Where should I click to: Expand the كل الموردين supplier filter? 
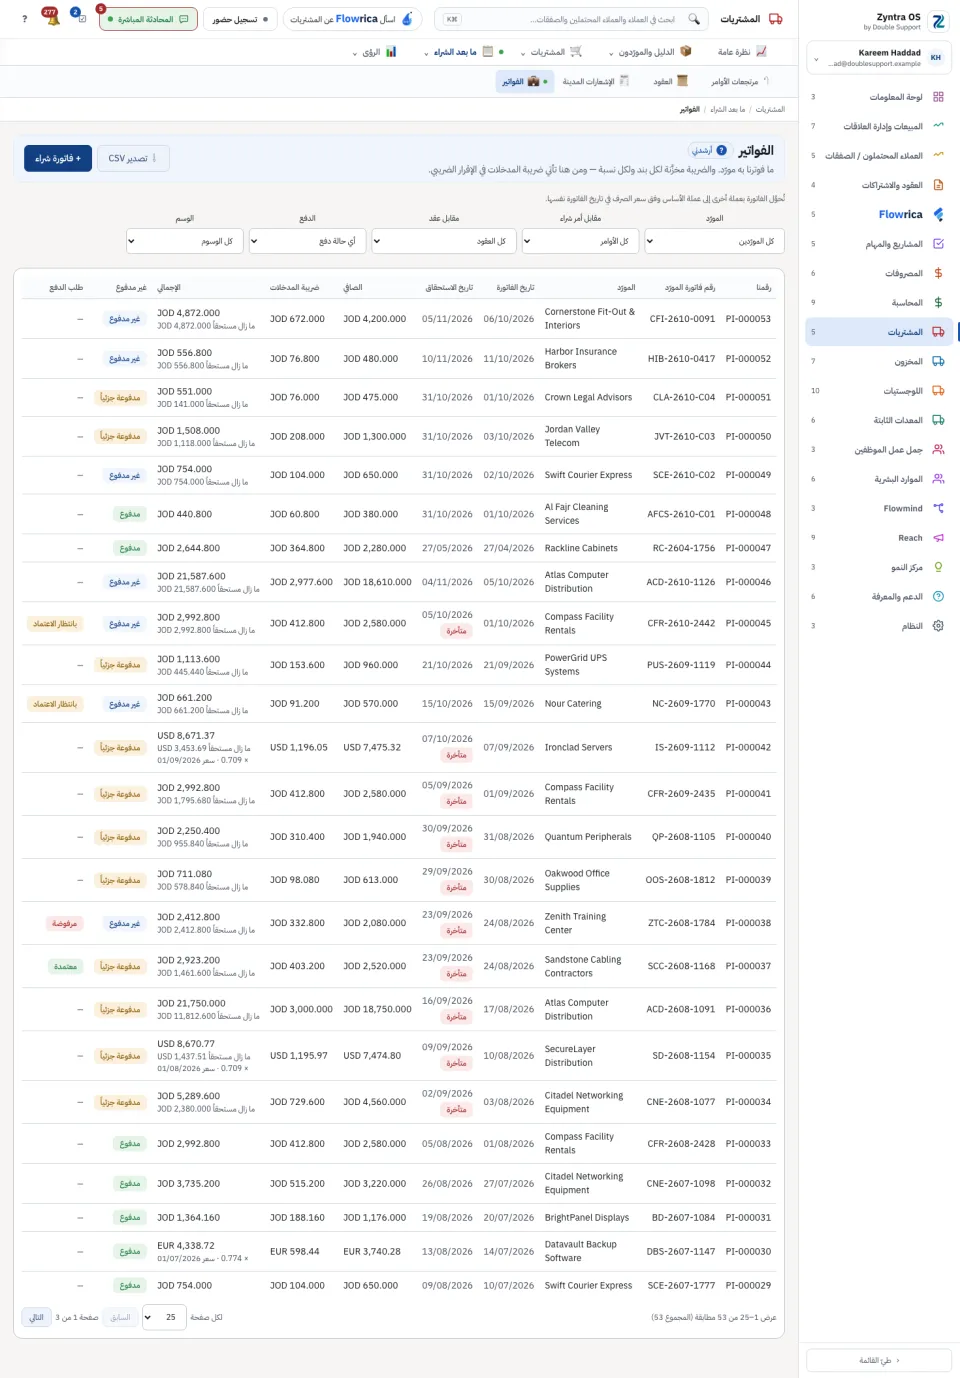click(714, 241)
